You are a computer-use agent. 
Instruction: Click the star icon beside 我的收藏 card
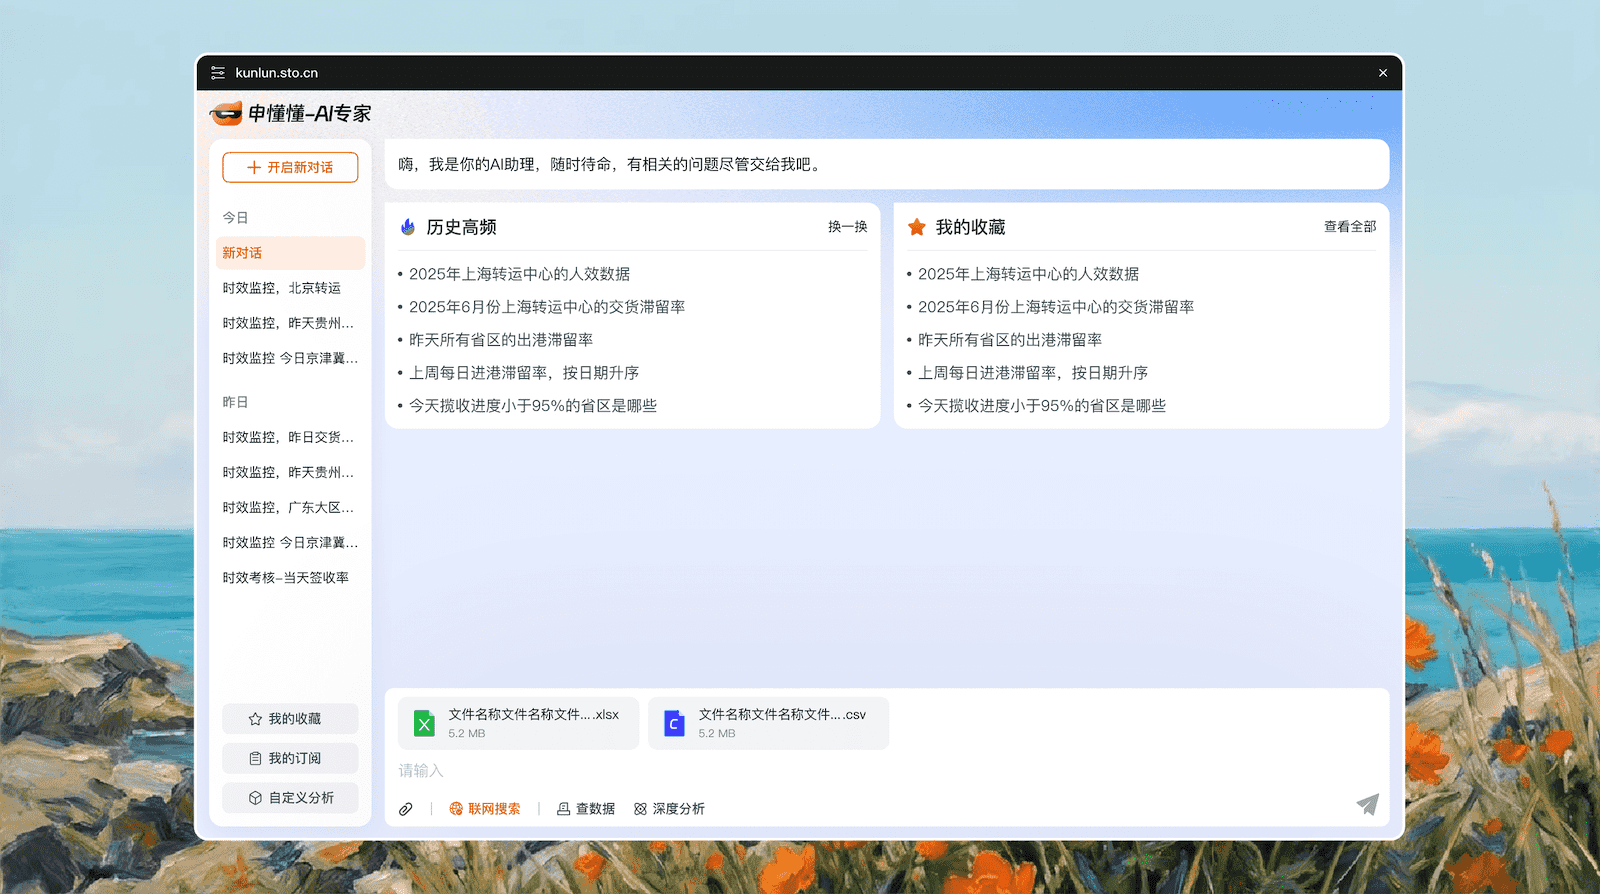pyautogui.click(x=917, y=227)
